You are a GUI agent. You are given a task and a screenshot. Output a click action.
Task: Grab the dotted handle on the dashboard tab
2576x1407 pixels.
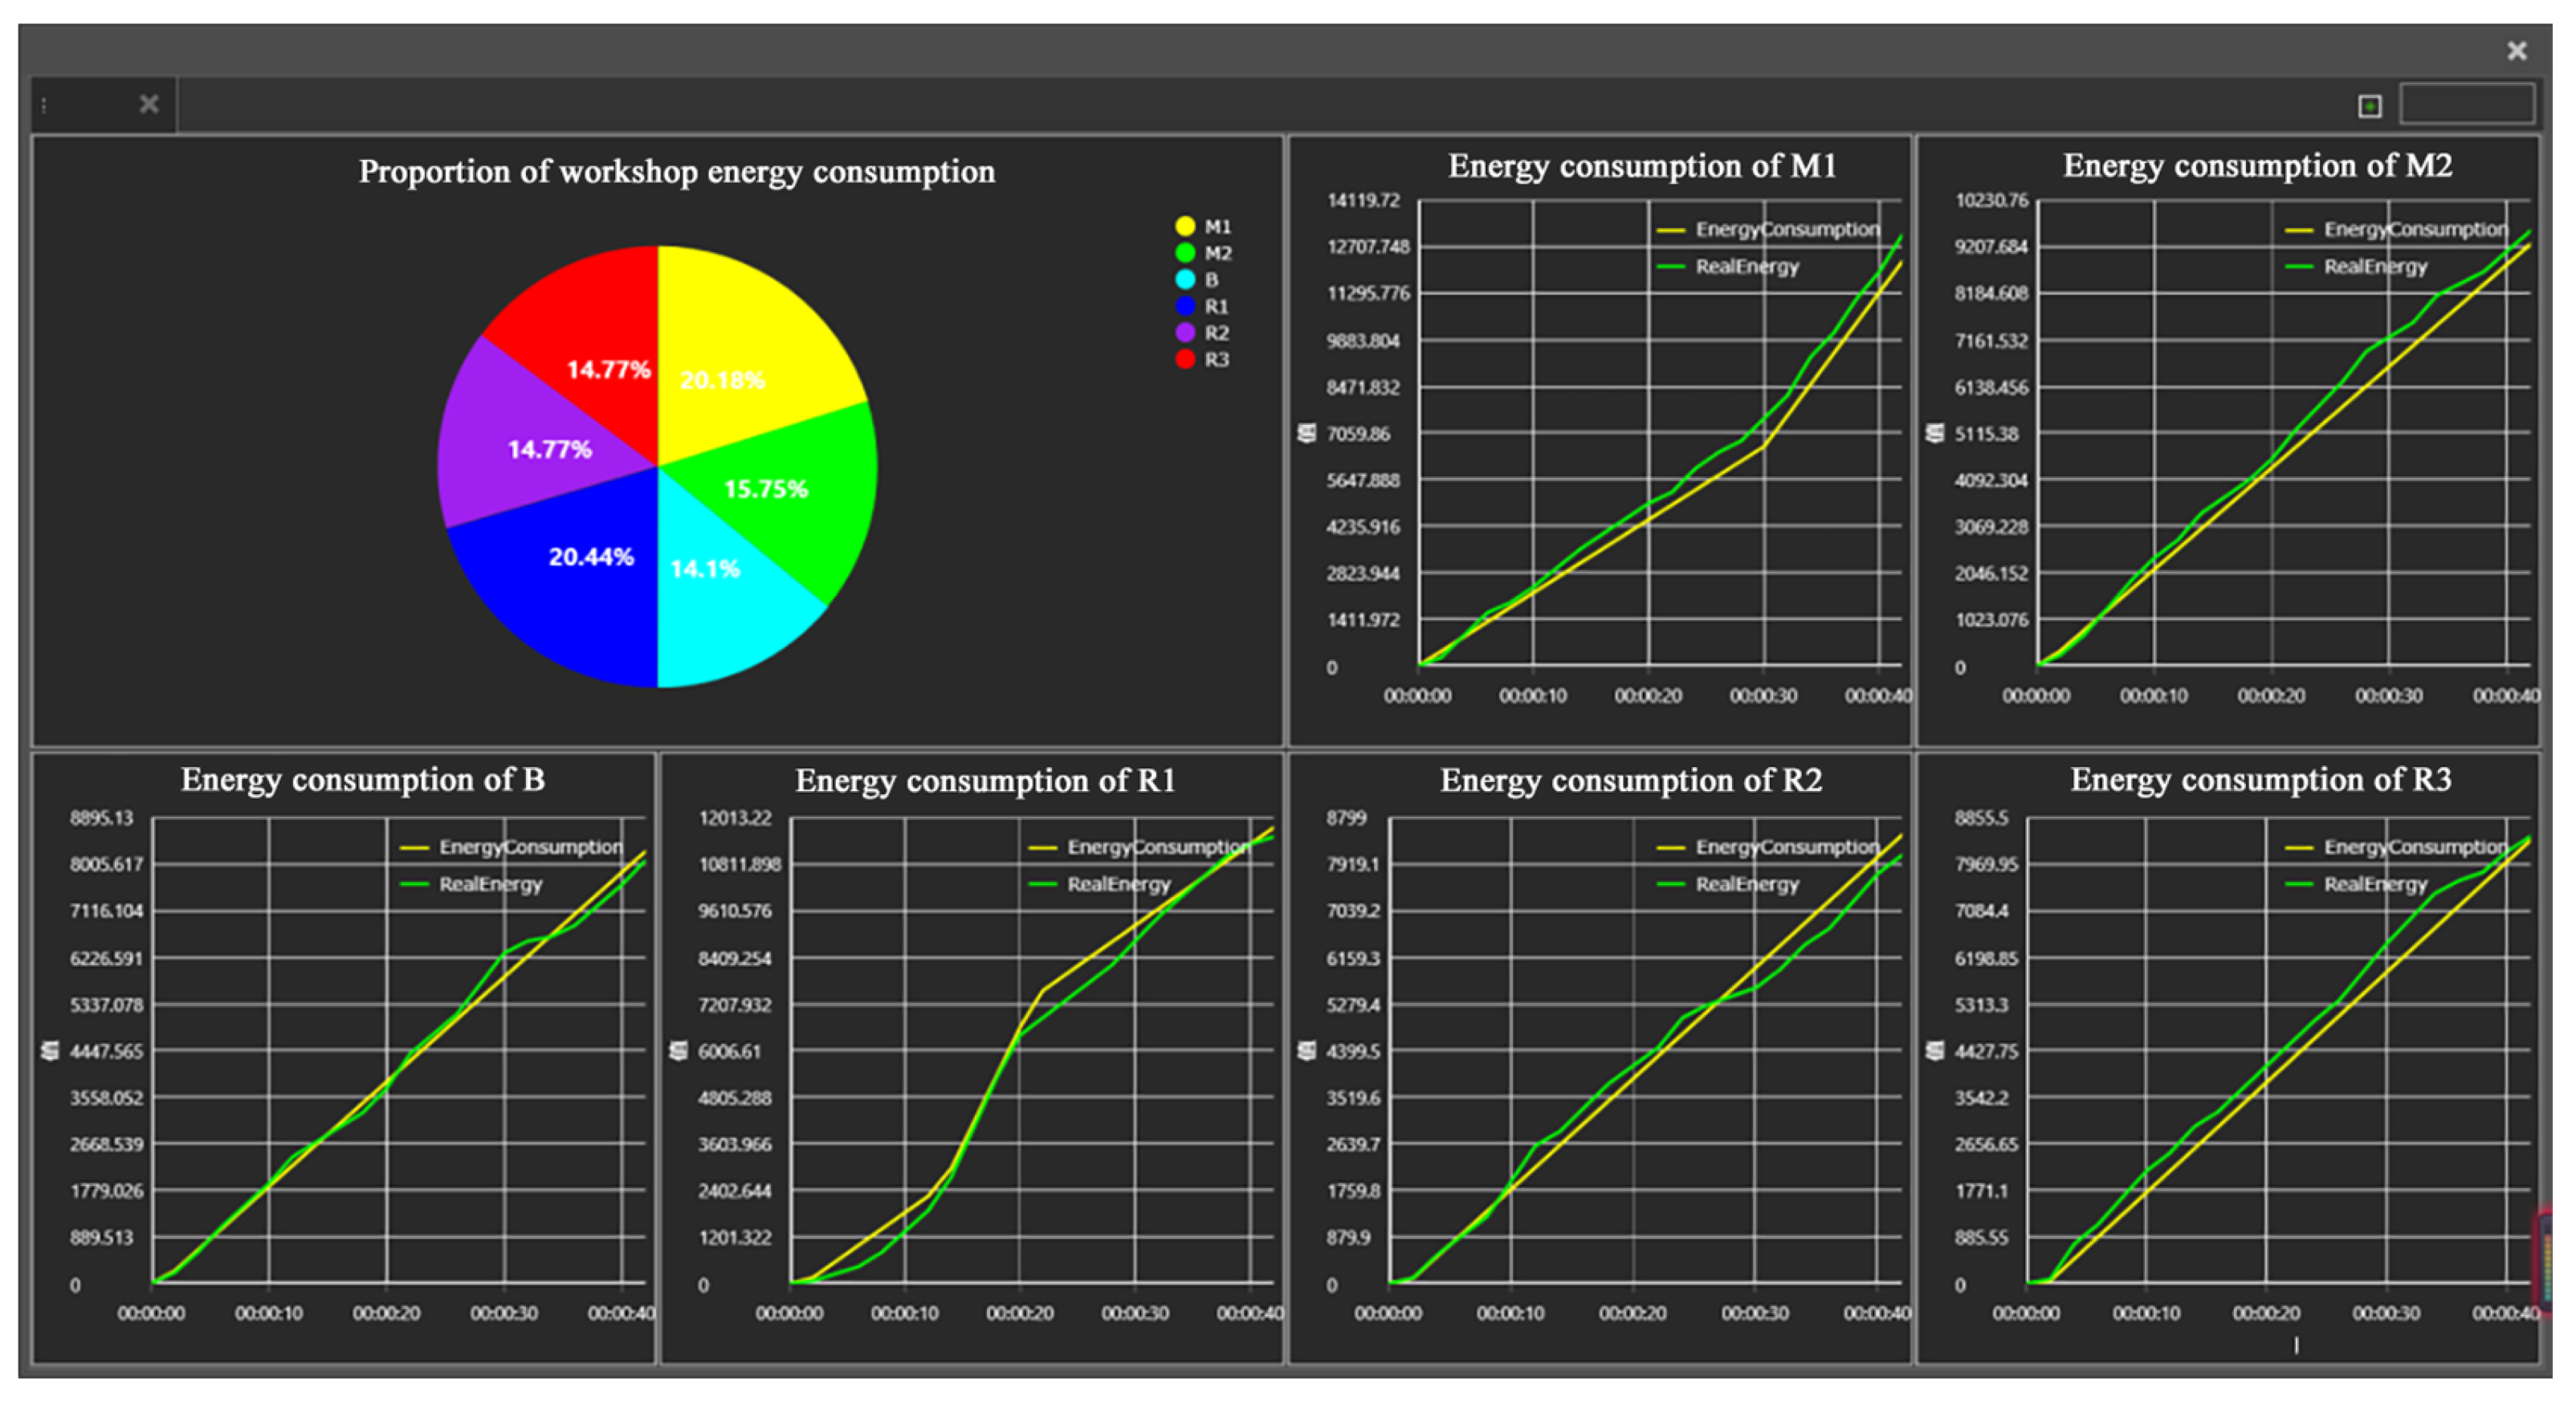(x=44, y=105)
